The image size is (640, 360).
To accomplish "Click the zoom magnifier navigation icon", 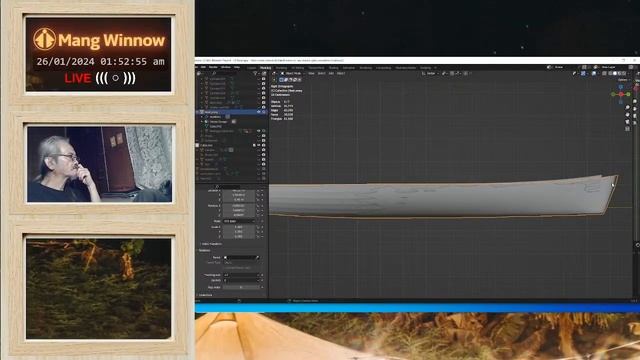I will (x=627, y=107).
